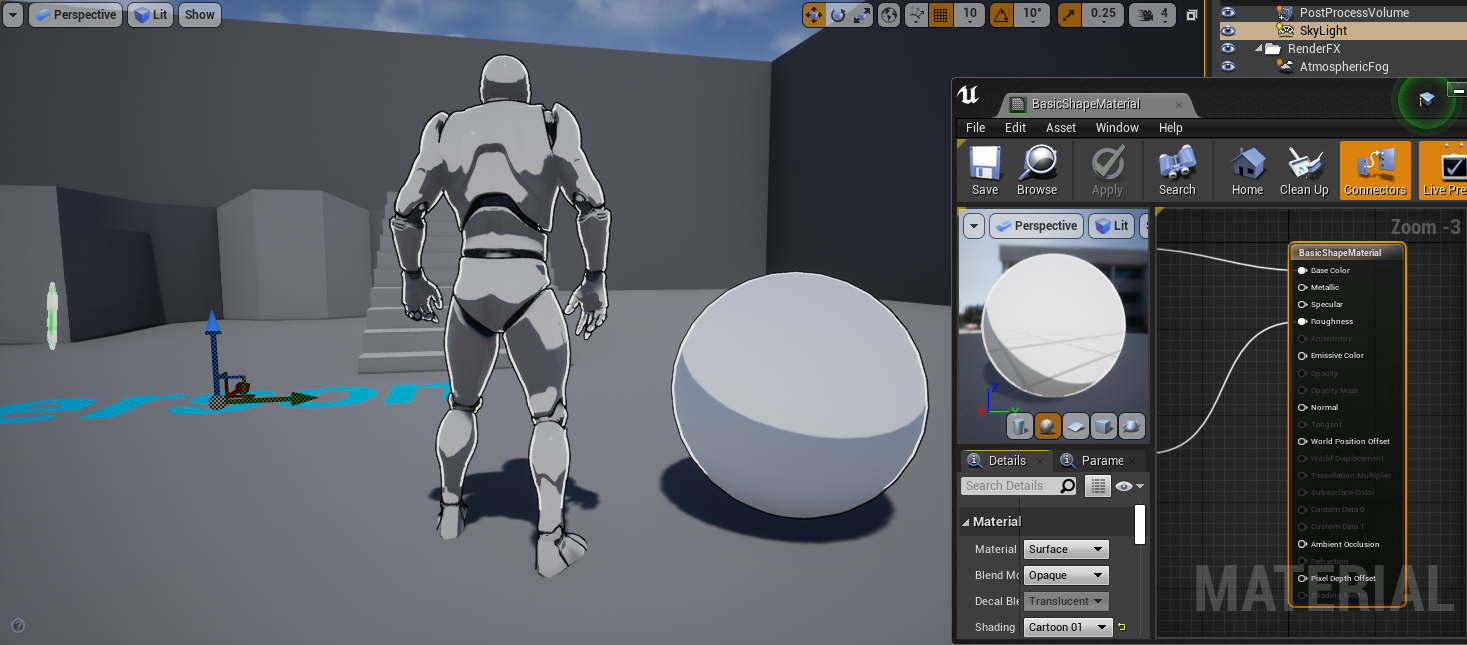1467x645 pixels.
Task: Click the Connectors icon to hide unconnected pins
Action: click(x=1374, y=170)
